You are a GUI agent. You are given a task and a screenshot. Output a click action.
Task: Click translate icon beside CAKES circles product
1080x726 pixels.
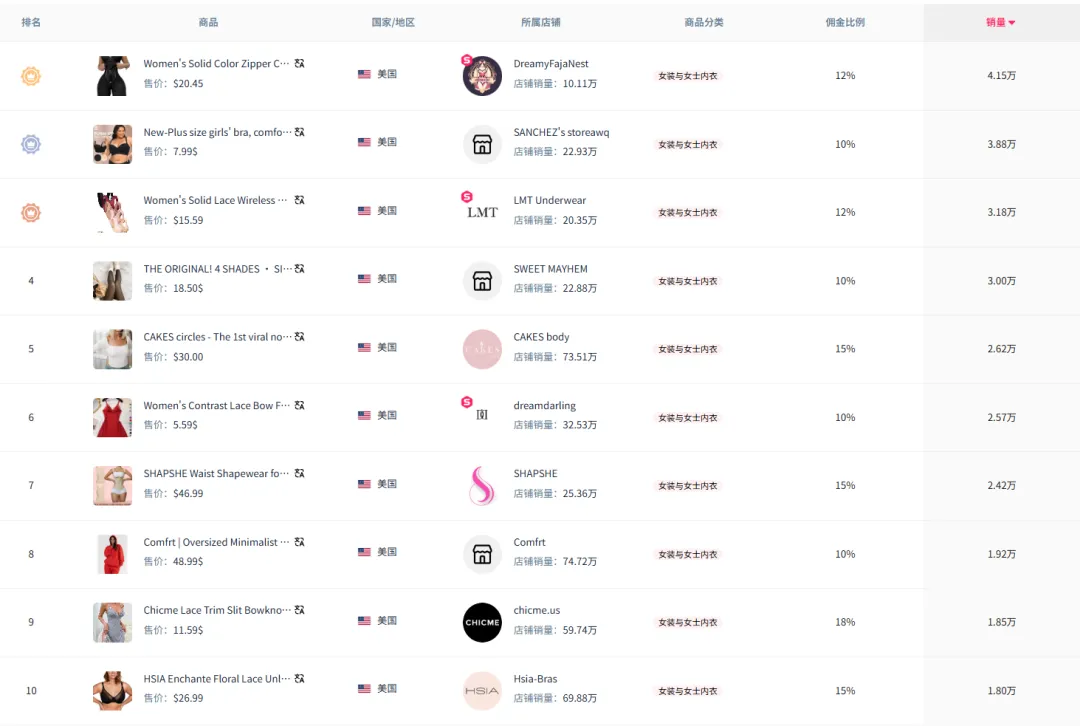click(300, 337)
